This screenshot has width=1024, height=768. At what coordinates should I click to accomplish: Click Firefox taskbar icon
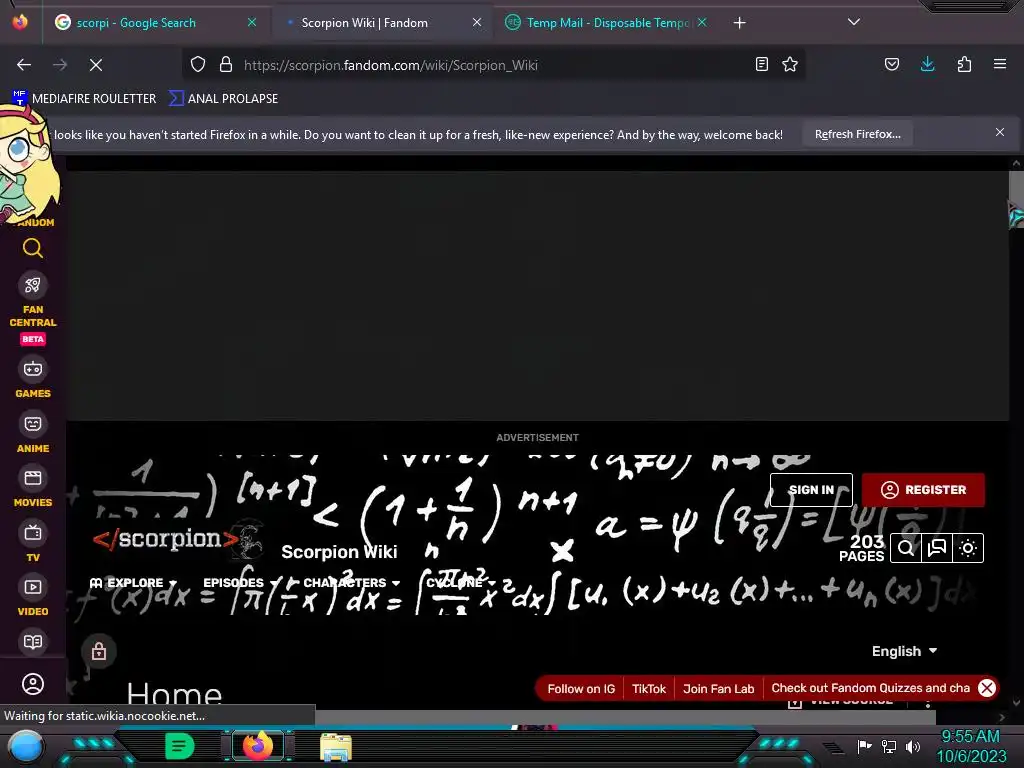pyautogui.click(x=257, y=746)
